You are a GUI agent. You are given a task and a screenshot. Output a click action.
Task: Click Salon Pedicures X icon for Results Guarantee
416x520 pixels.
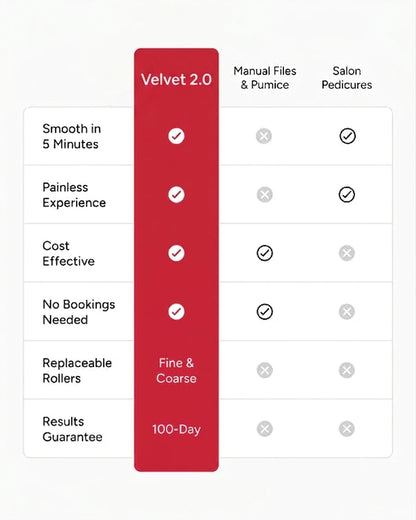coord(347,429)
